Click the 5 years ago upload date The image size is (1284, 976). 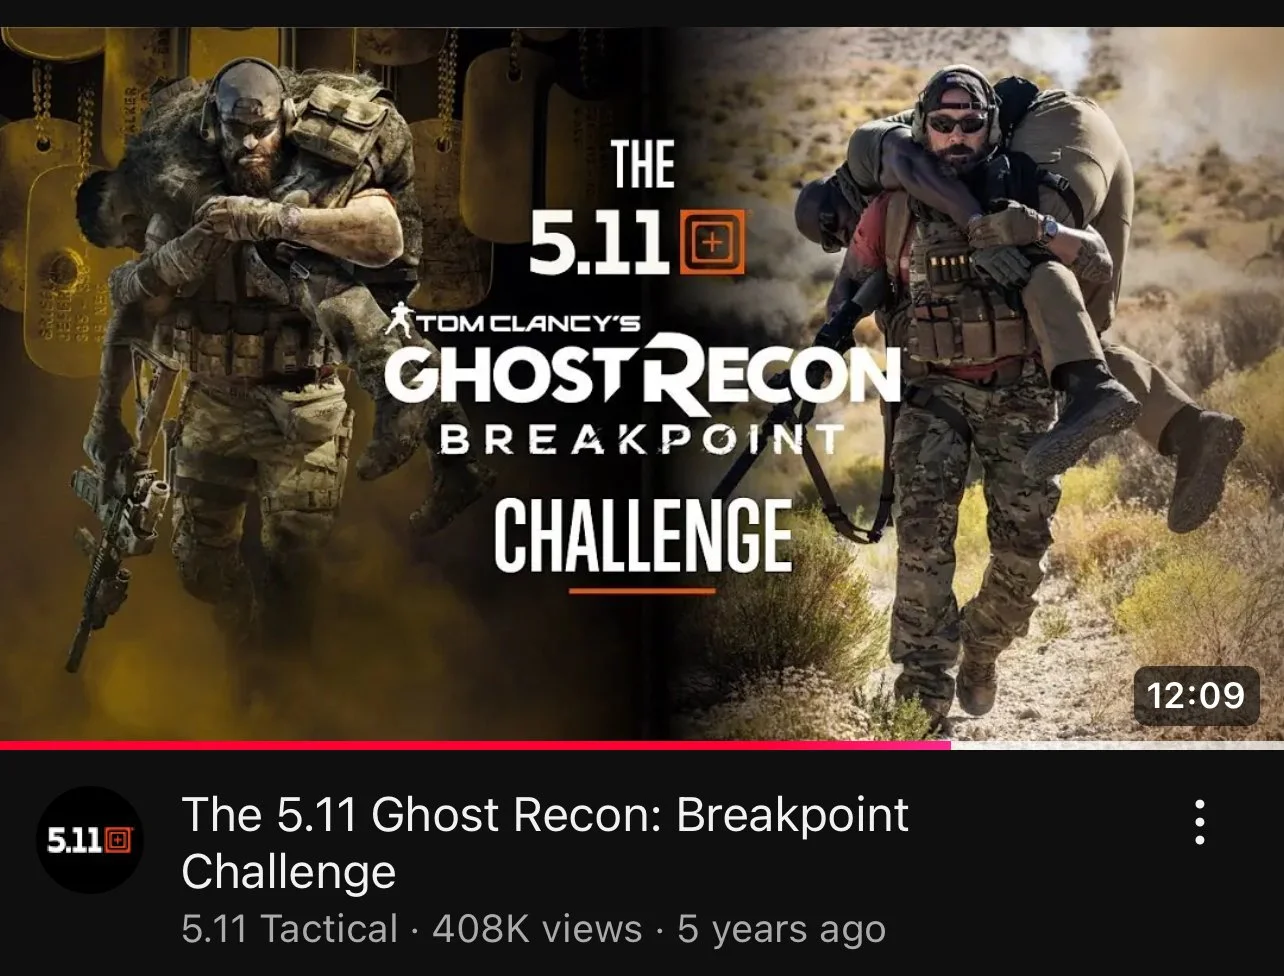pos(781,929)
